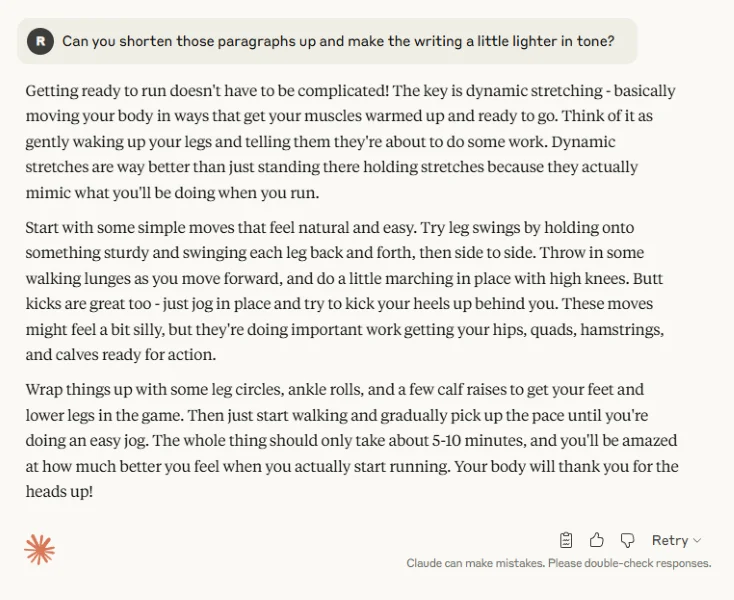Viewport: 734px width, 600px height.
Task: Click the final 'heads up!' line
Action: click(59, 491)
